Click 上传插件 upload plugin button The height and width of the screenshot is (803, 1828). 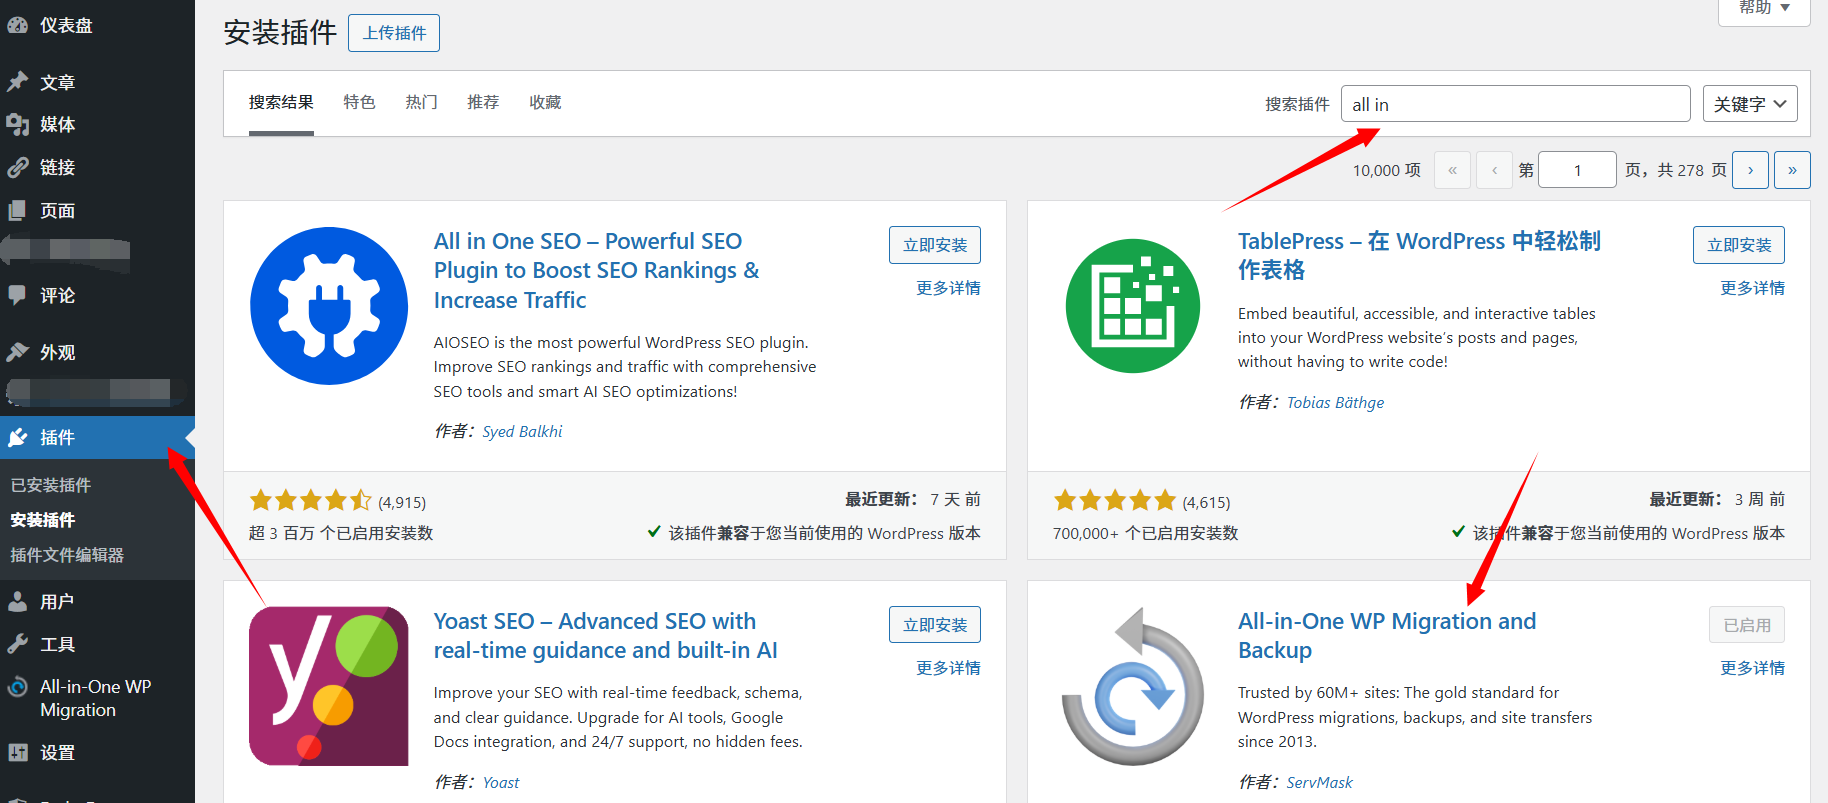(x=394, y=33)
